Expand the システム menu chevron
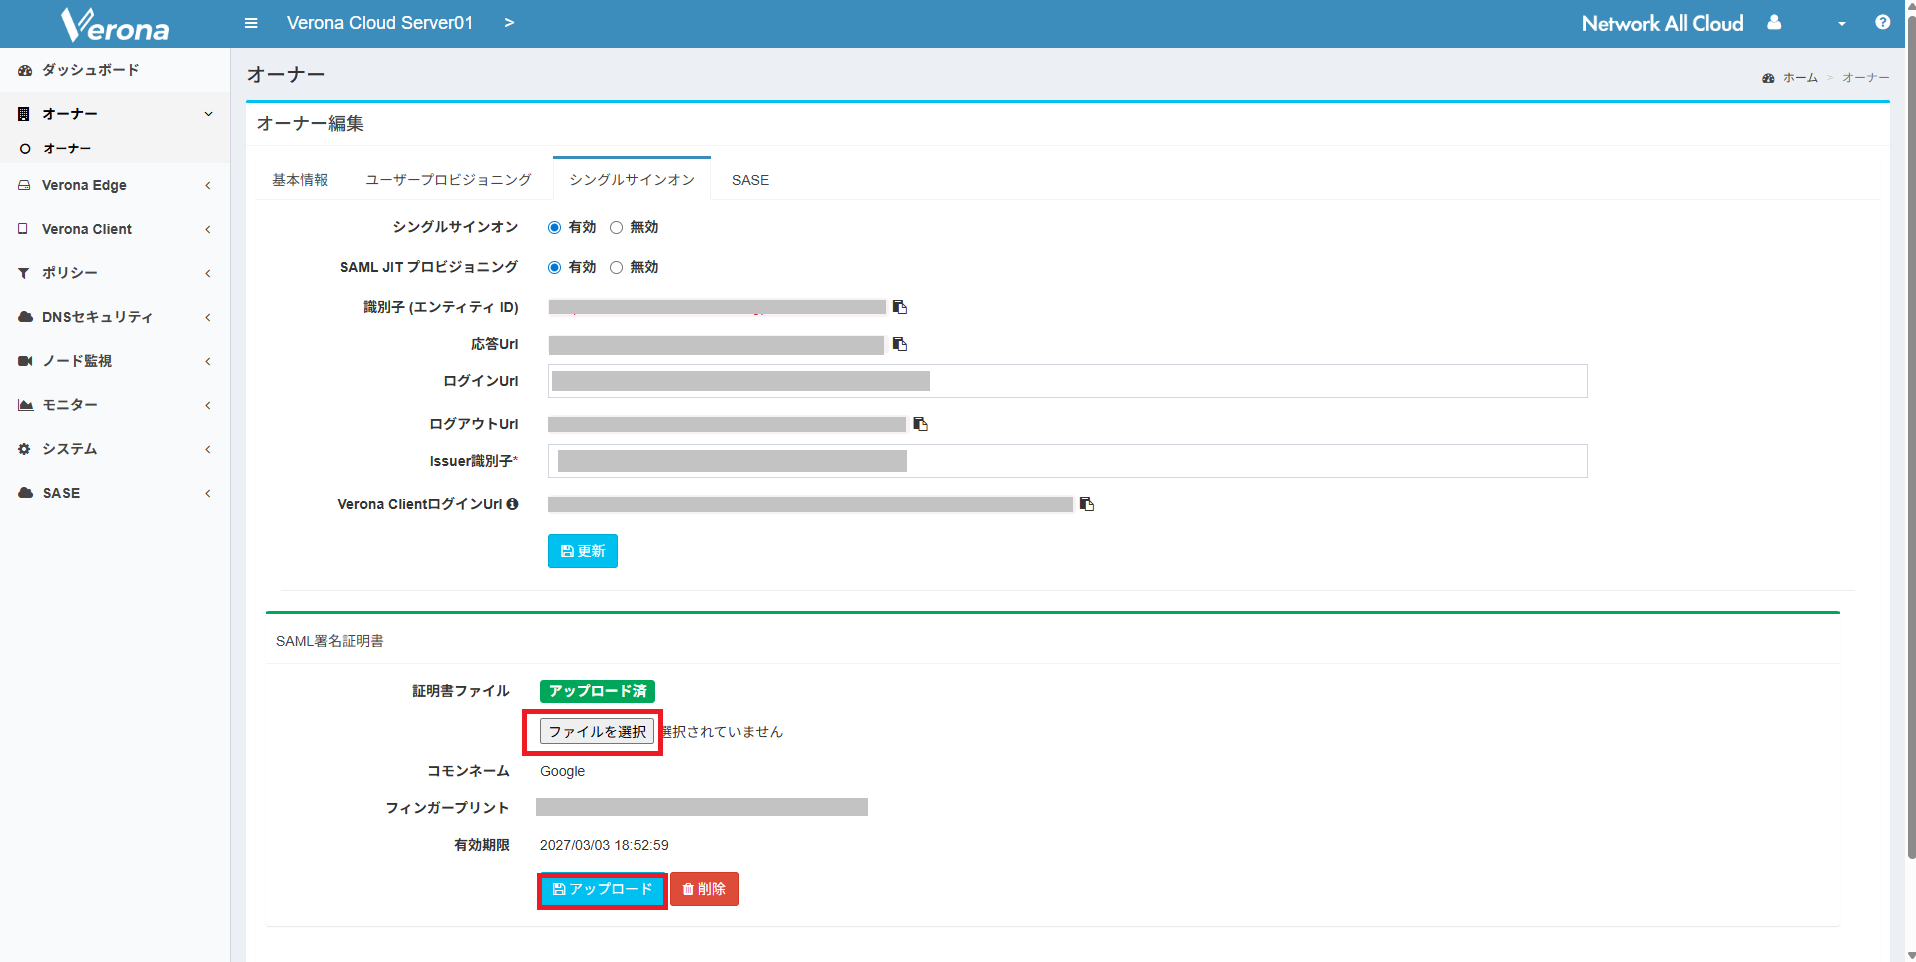Viewport: 1916px width, 962px height. point(208,449)
